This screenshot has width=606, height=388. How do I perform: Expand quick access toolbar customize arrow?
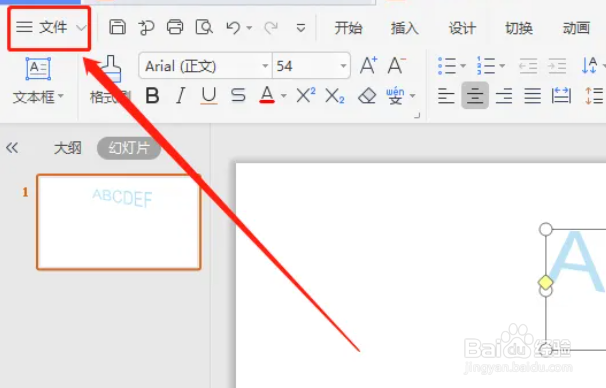tap(301, 28)
